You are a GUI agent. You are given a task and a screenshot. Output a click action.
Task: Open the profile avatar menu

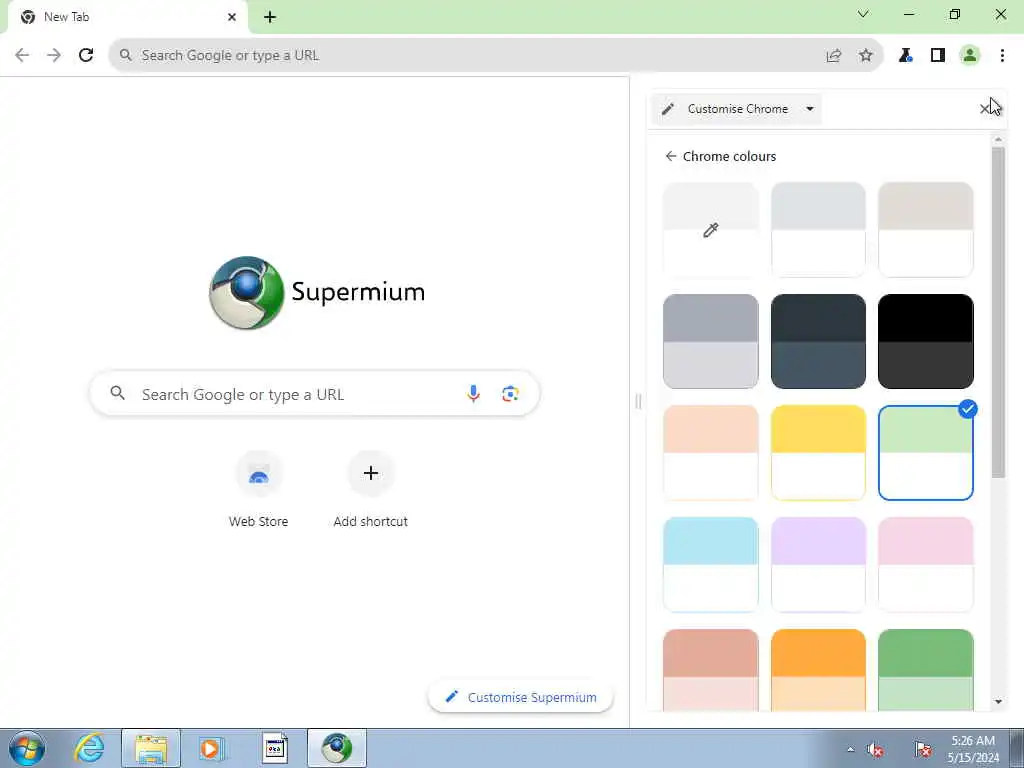point(970,56)
